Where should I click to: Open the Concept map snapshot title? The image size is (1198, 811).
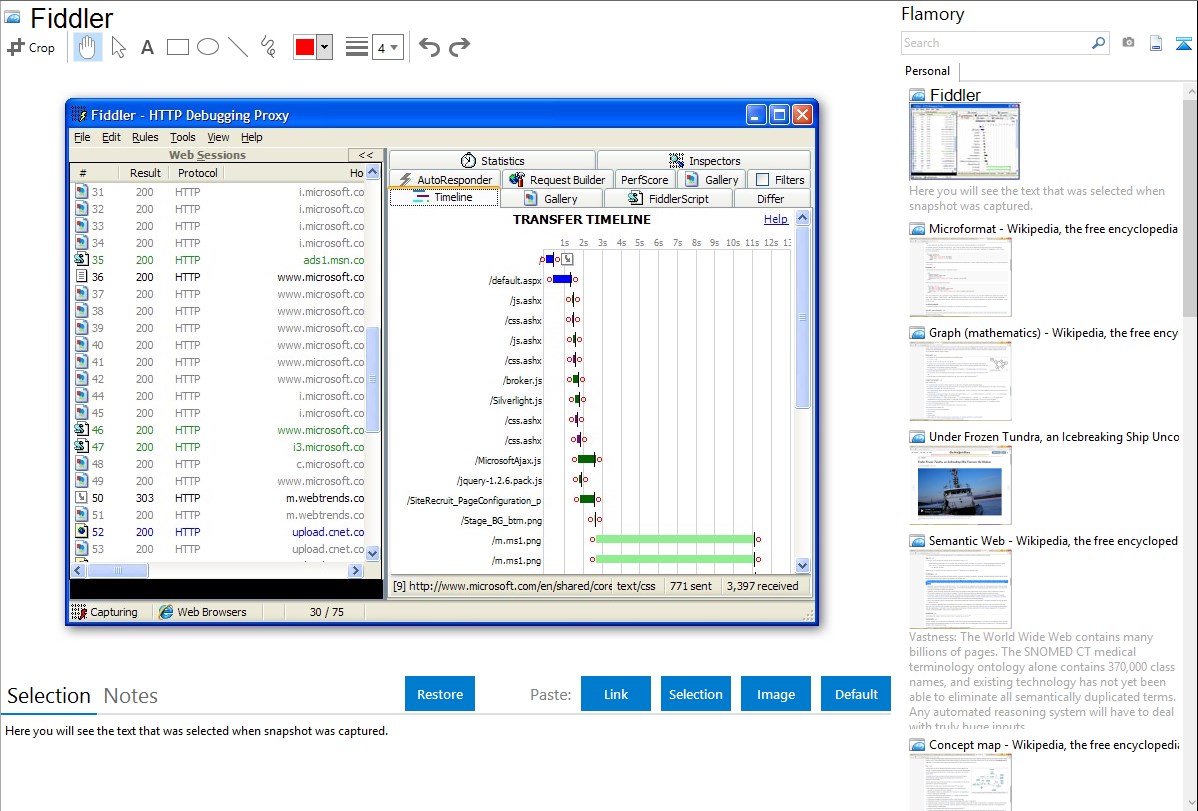click(1054, 745)
